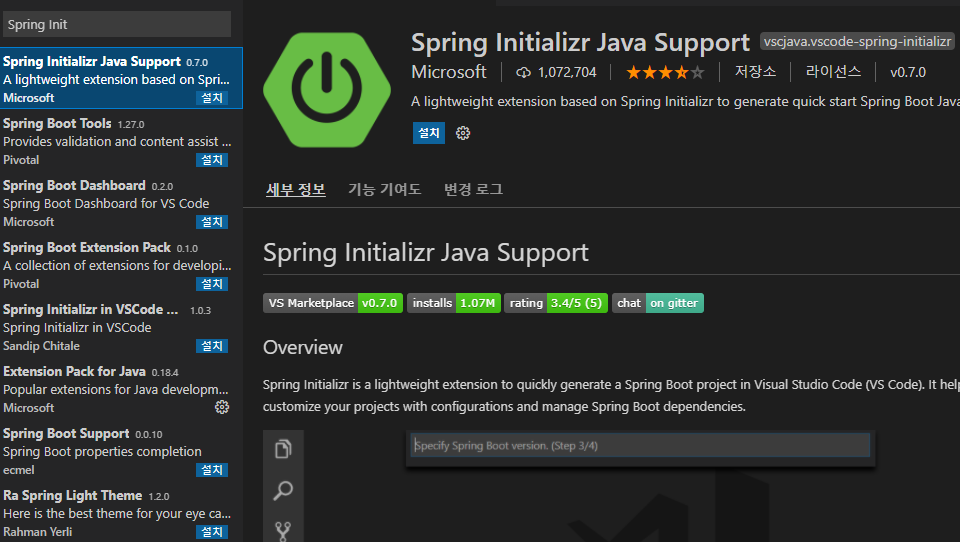Switch to the 기능 기여도 tab
960x542 pixels.
(x=384, y=189)
